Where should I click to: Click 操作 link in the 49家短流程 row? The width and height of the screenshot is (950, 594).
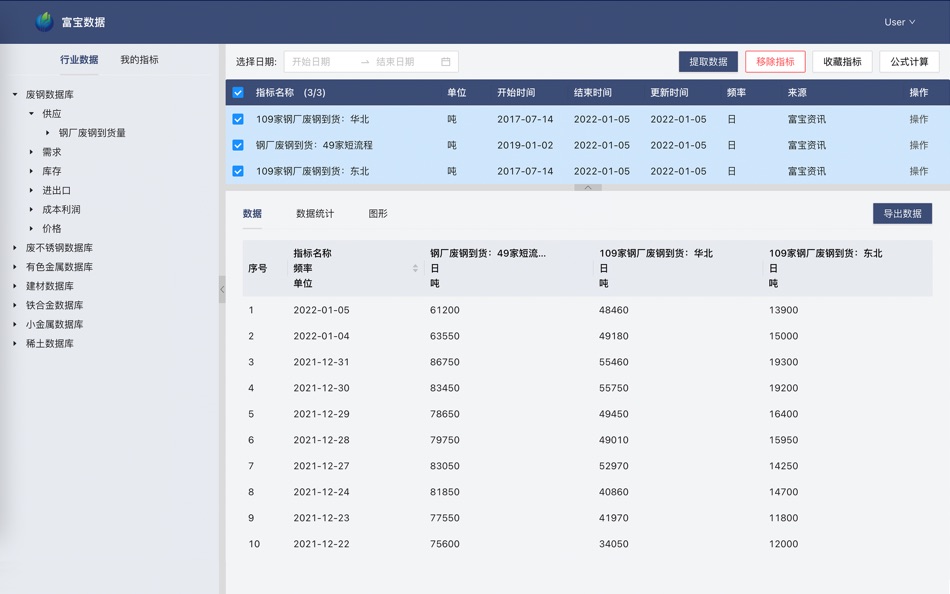pyautogui.click(x=918, y=145)
